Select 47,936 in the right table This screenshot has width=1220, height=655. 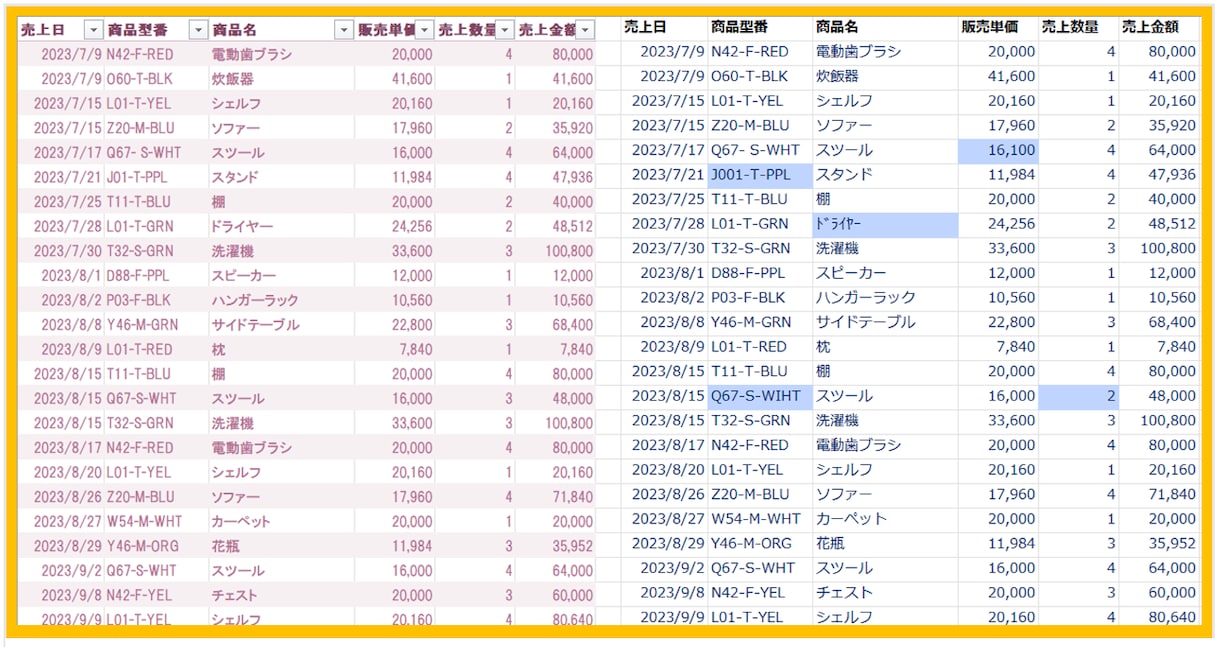(1173, 175)
